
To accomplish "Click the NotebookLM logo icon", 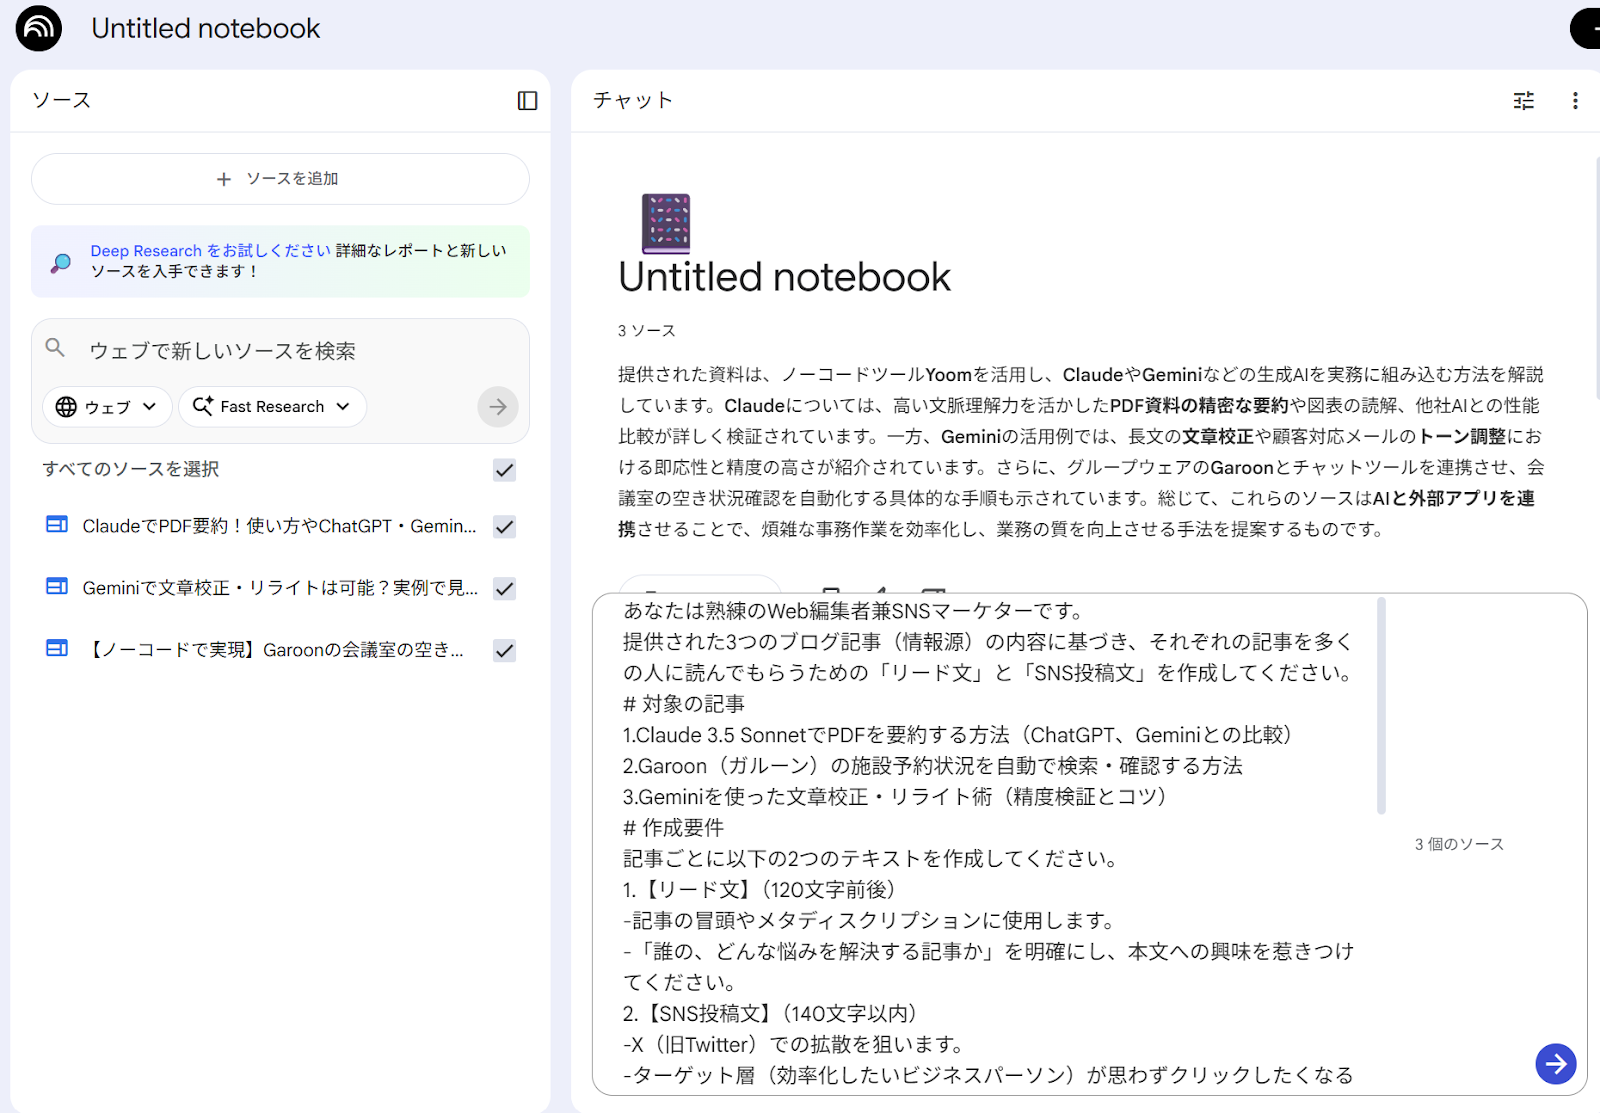I will pyautogui.click(x=39, y=28).
